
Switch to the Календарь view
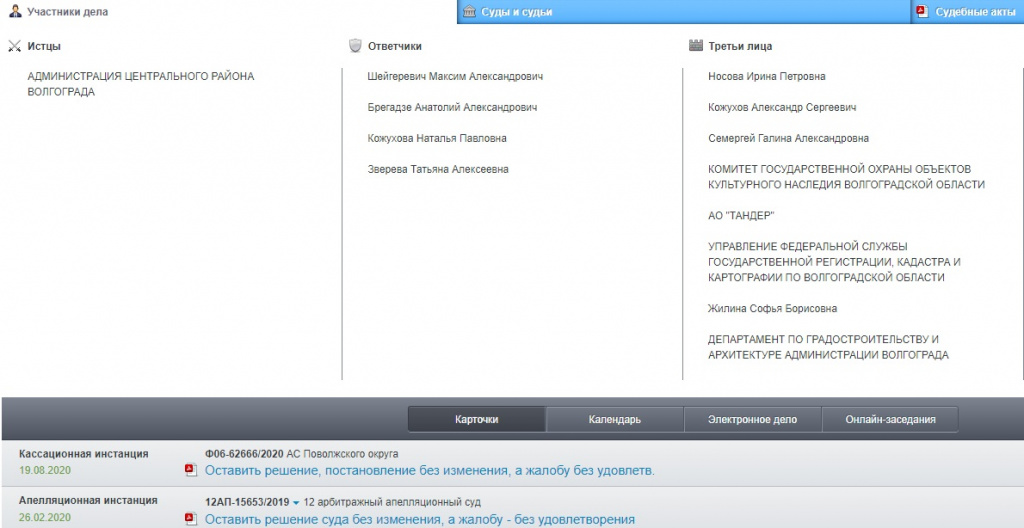(x=614, y=419)
